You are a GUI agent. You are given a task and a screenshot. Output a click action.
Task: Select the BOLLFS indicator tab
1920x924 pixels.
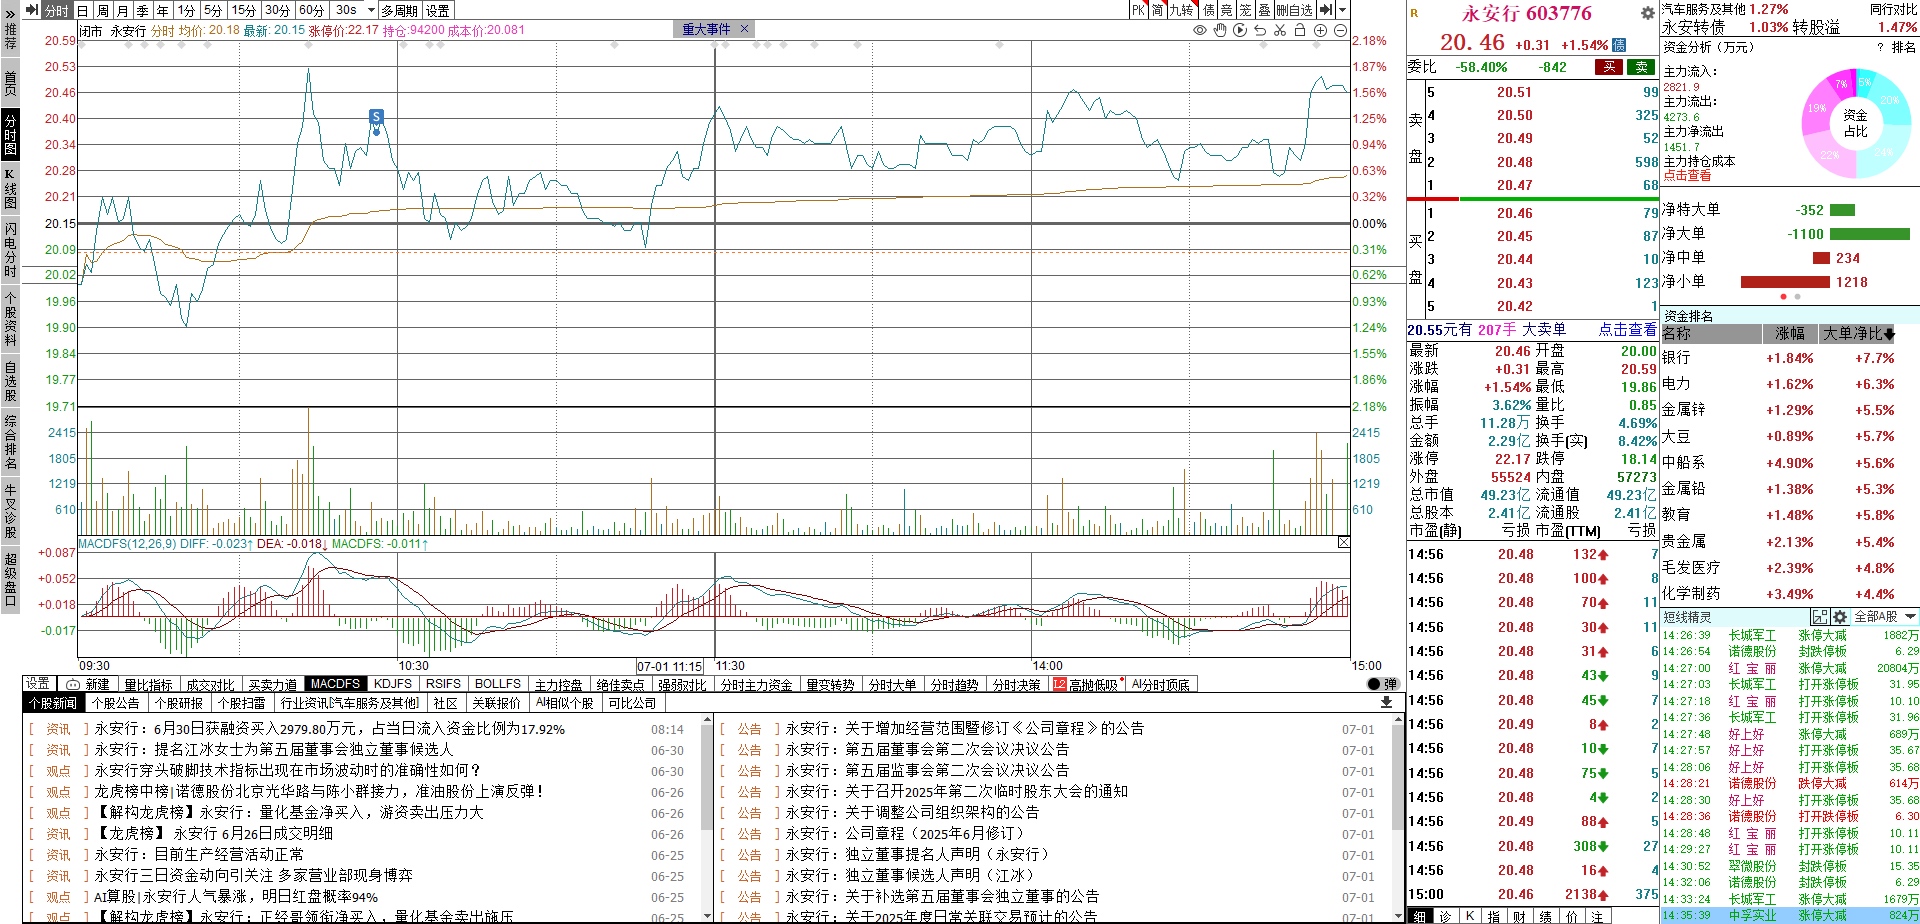tap(498, 684)
